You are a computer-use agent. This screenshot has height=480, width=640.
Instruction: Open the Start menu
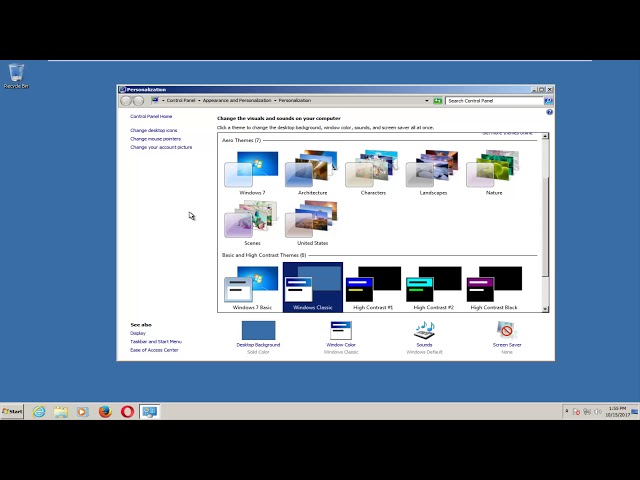pyautogui.click(x=13, y=411)
